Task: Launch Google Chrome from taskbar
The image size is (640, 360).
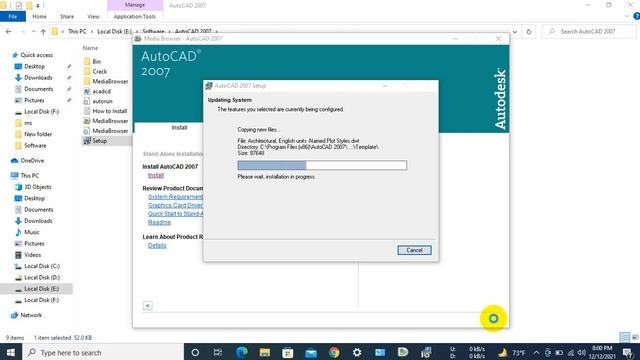Action: click(334, 352)
